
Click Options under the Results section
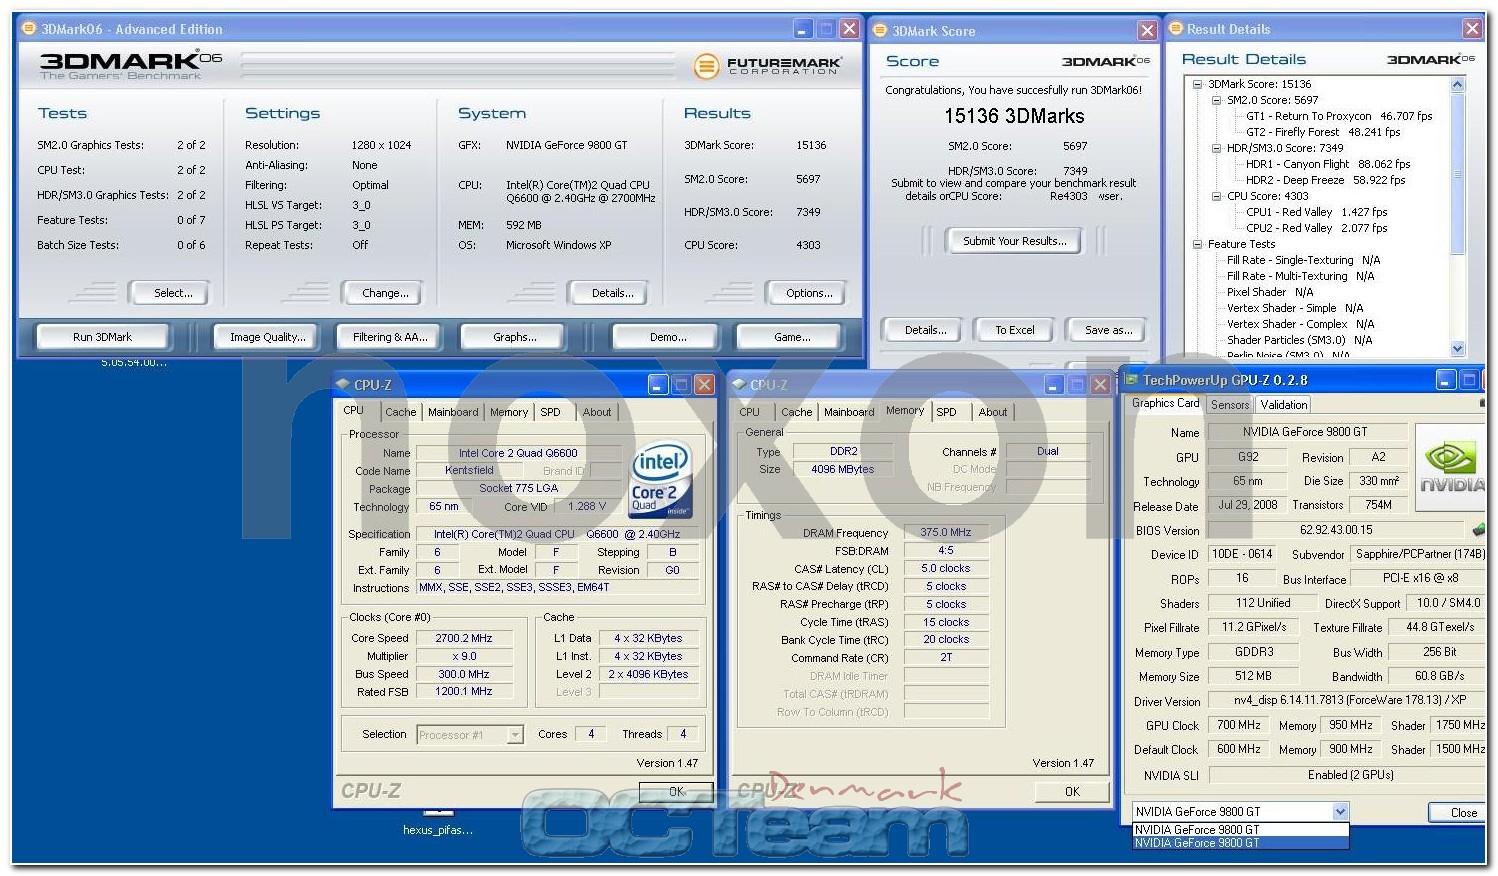[x=809, y=293]
